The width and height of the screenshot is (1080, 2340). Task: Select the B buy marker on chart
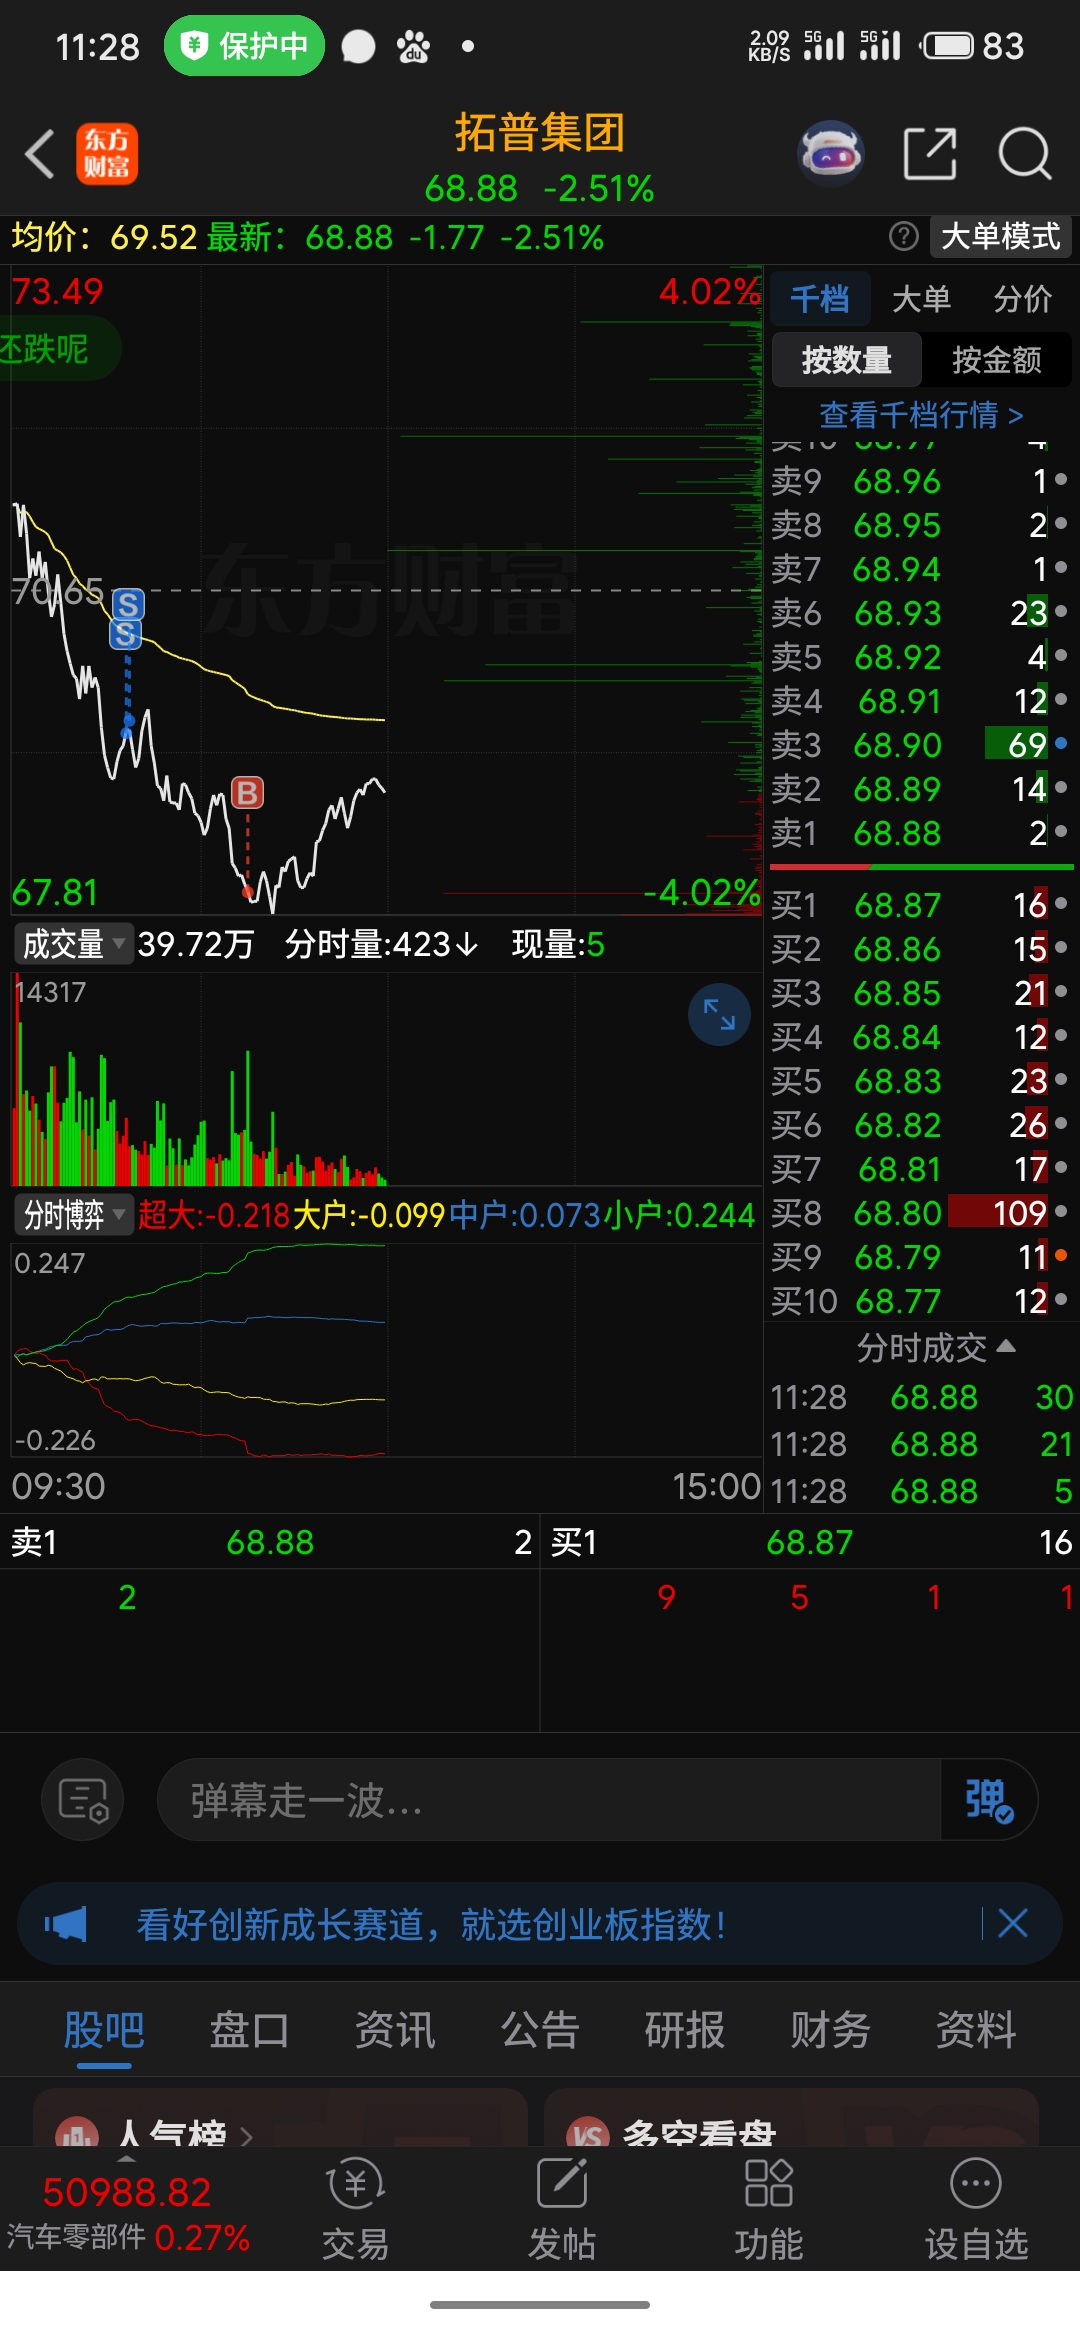(x=247, y=793)
